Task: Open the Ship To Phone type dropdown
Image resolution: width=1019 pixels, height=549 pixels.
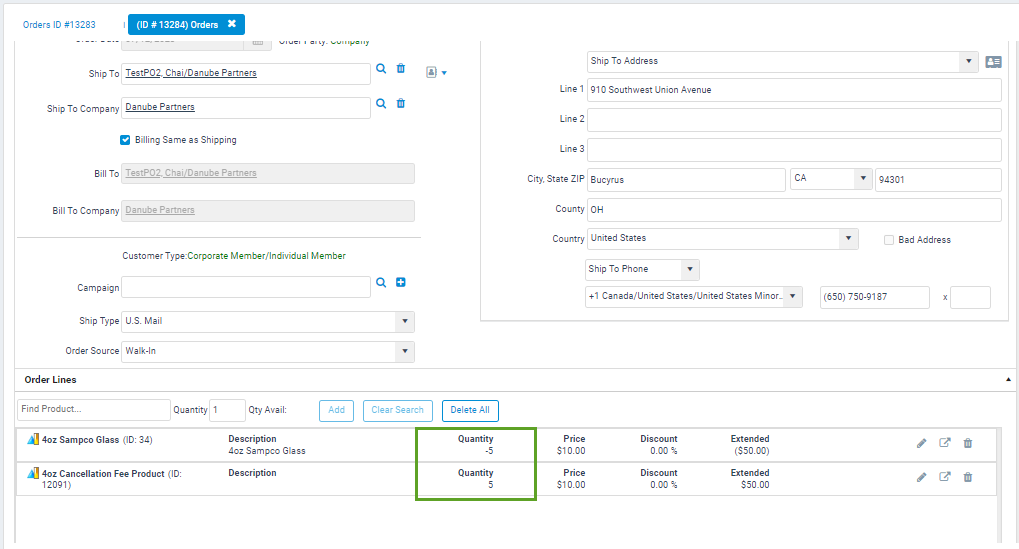Action: click(x=690, y=269)
